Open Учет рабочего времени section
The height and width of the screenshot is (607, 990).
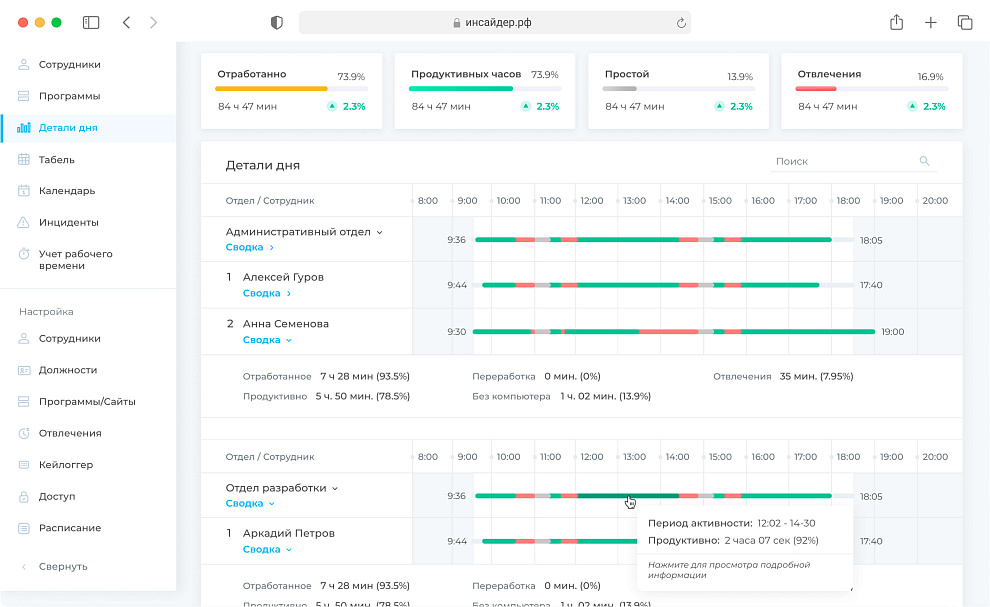pyautogui.click(x=75, y=260)
